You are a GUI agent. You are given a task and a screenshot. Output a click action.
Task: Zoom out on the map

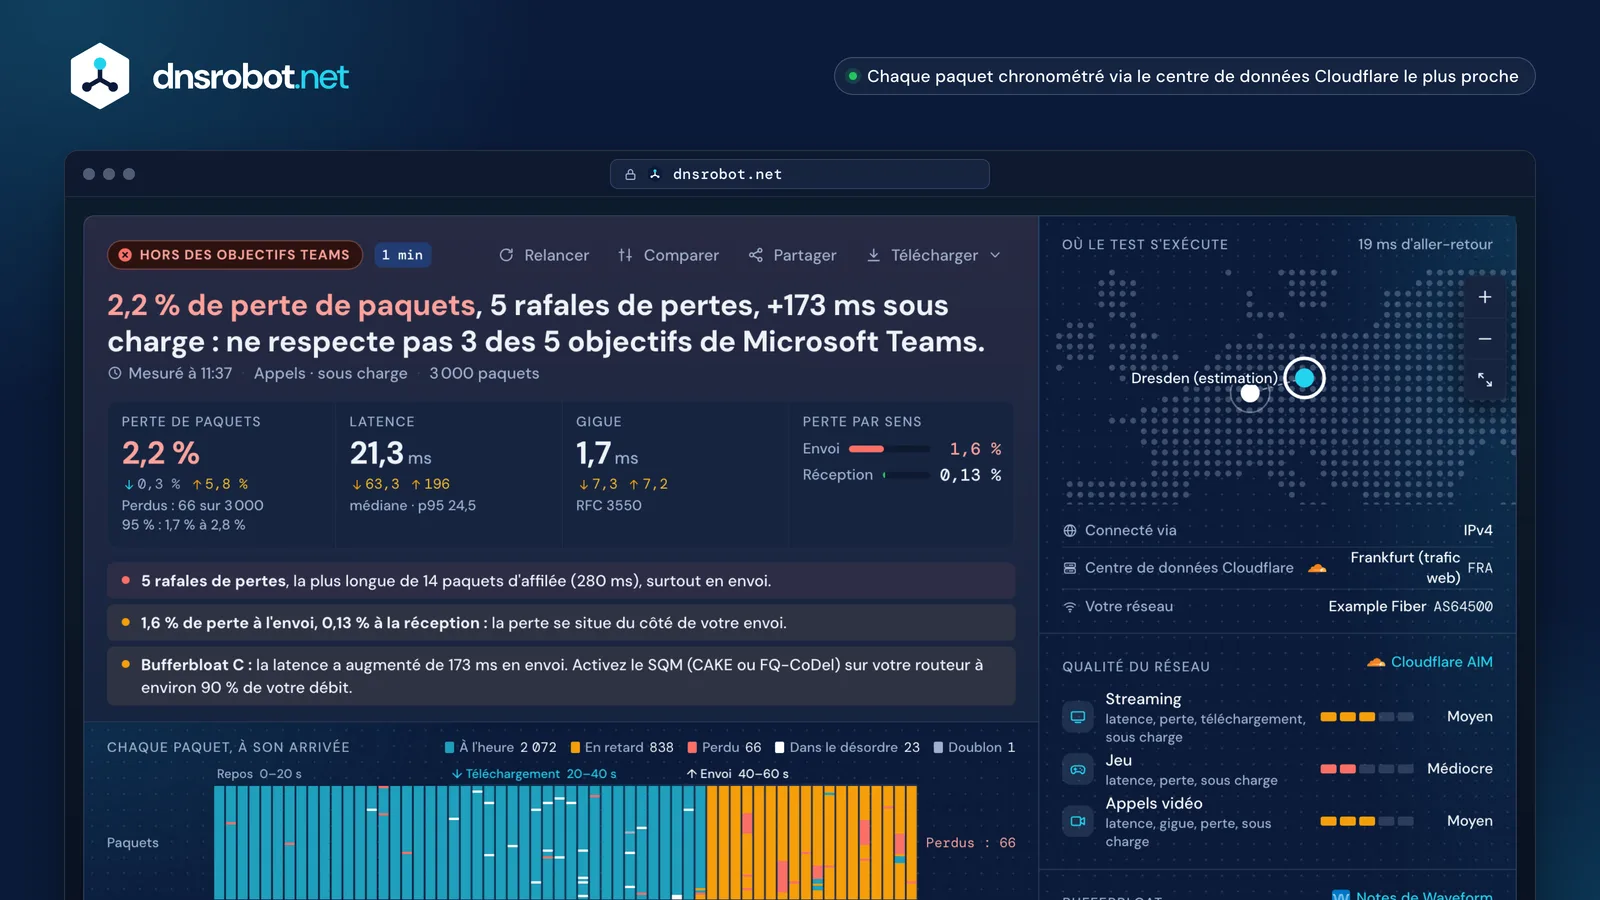coord(1485,339)
